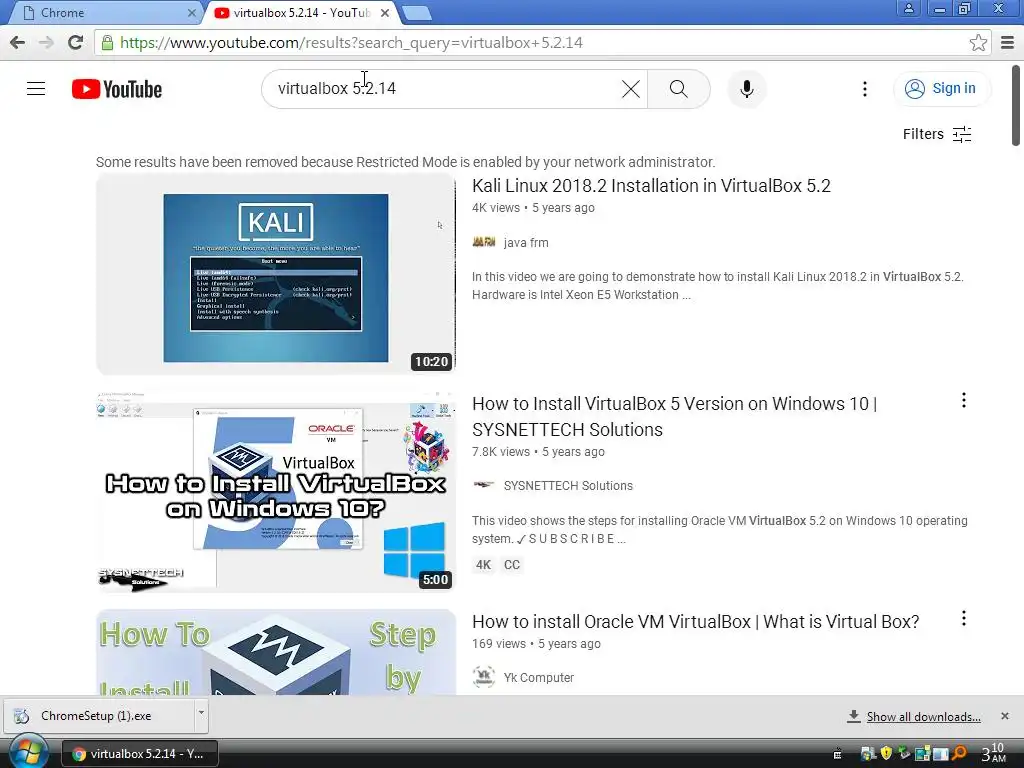Close the blank Chrome tab
The height and width of the screenshot is (768, 1024).
[191, 12]
